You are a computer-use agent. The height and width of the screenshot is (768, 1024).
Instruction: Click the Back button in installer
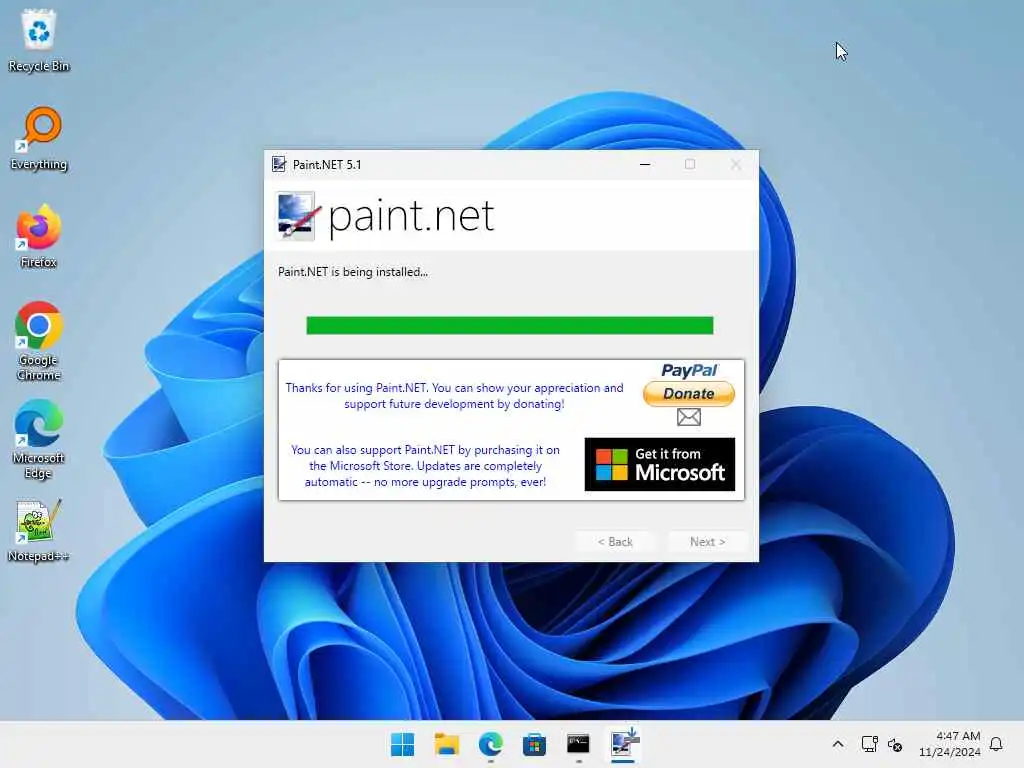(615, 541)
